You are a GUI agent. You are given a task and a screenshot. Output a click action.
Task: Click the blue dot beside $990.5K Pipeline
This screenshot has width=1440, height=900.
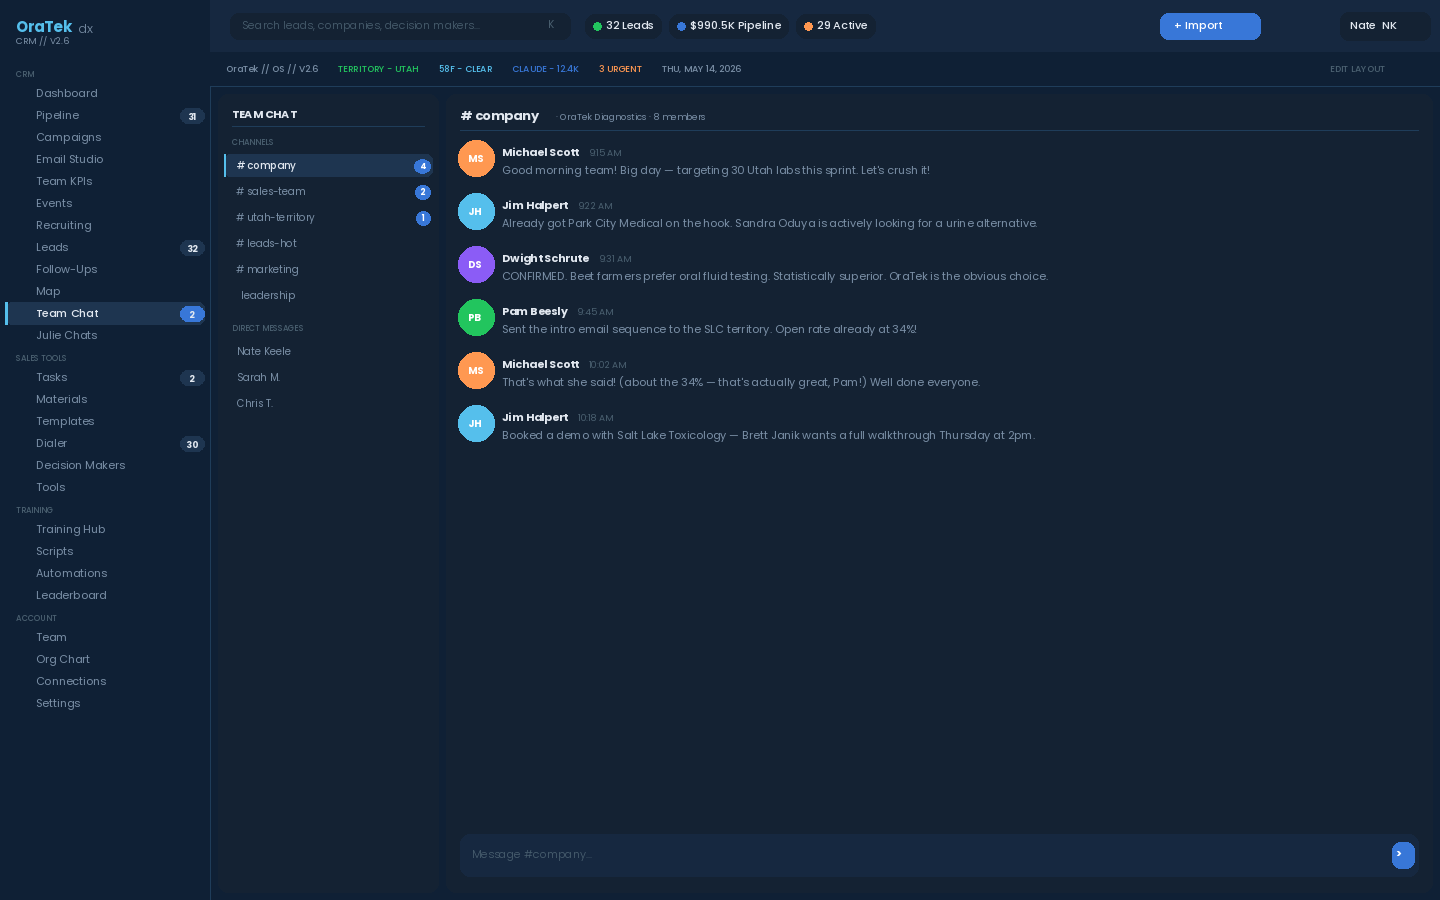coord(681,27)
